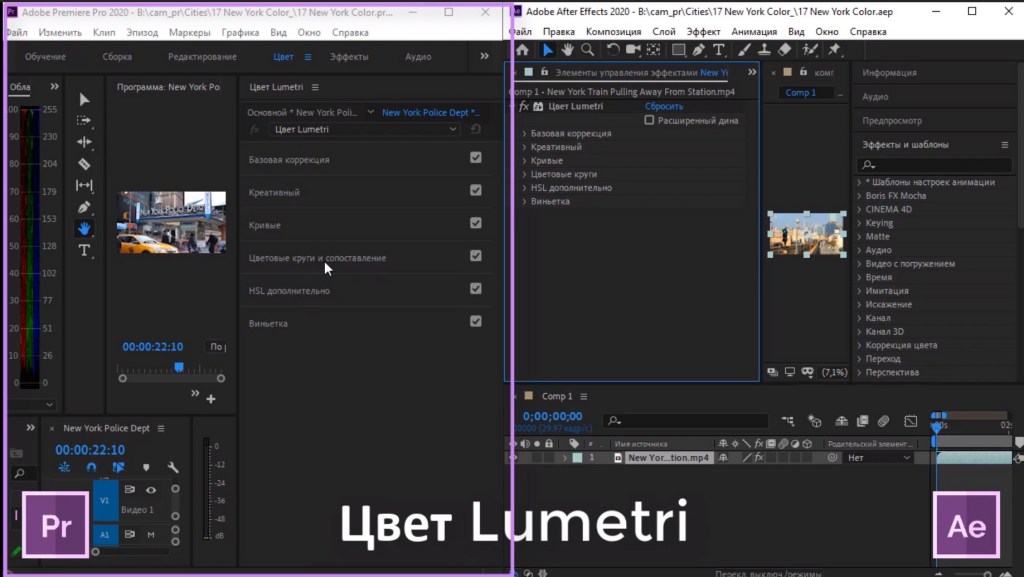
Task: Toggle snapping magnet in Premiere timeline
Action: 91,467
